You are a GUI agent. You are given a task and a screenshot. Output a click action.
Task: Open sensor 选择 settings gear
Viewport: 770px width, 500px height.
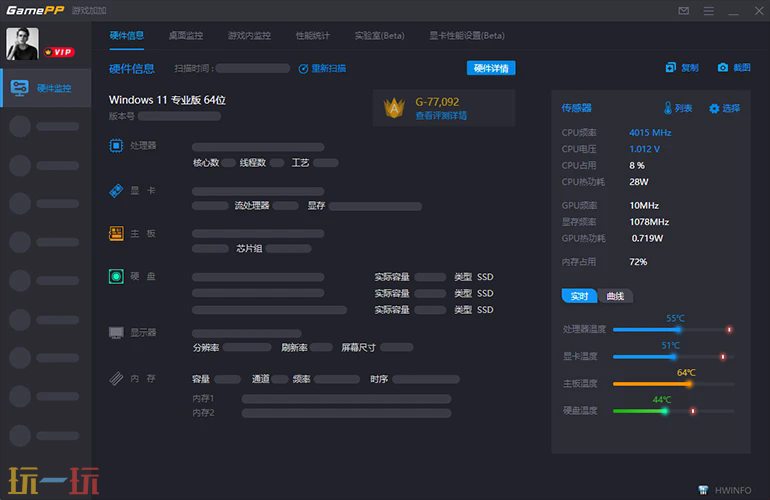(724, 108)
